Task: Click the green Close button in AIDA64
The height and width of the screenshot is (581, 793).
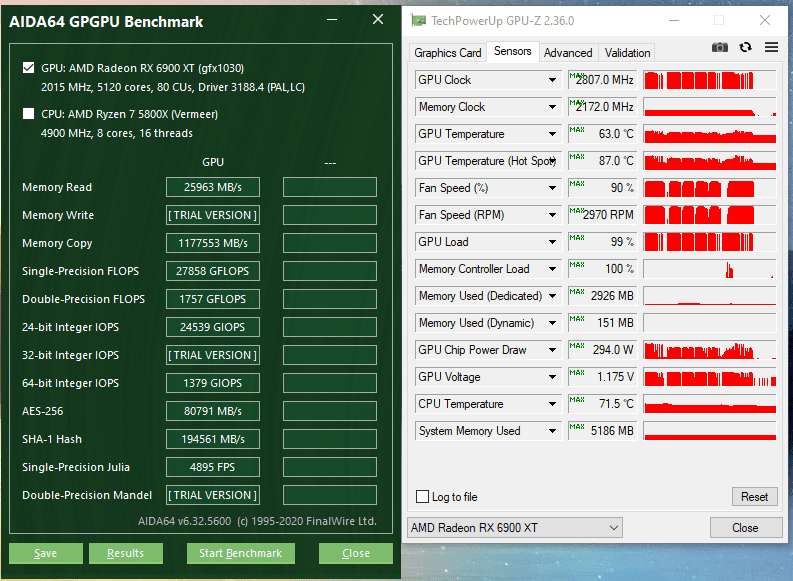Action: tap(356, 553)
